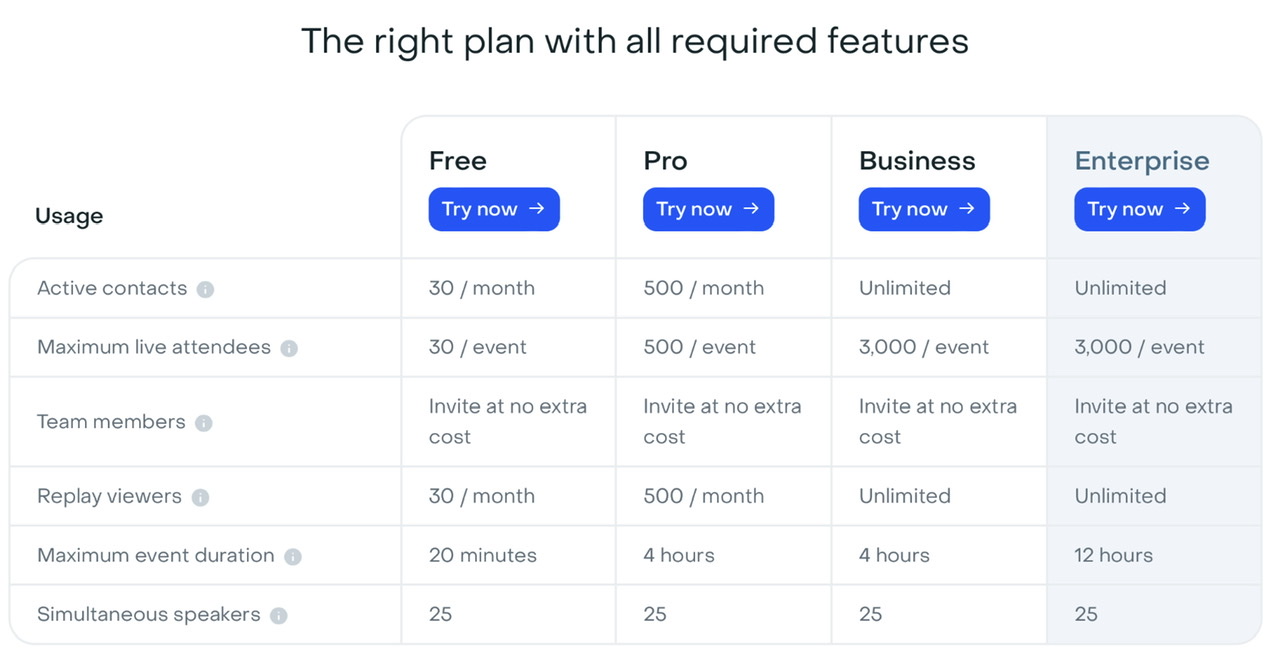Click info icon next to Active contacts
The image size is (1280, 666).
click(x=205, y=289)
